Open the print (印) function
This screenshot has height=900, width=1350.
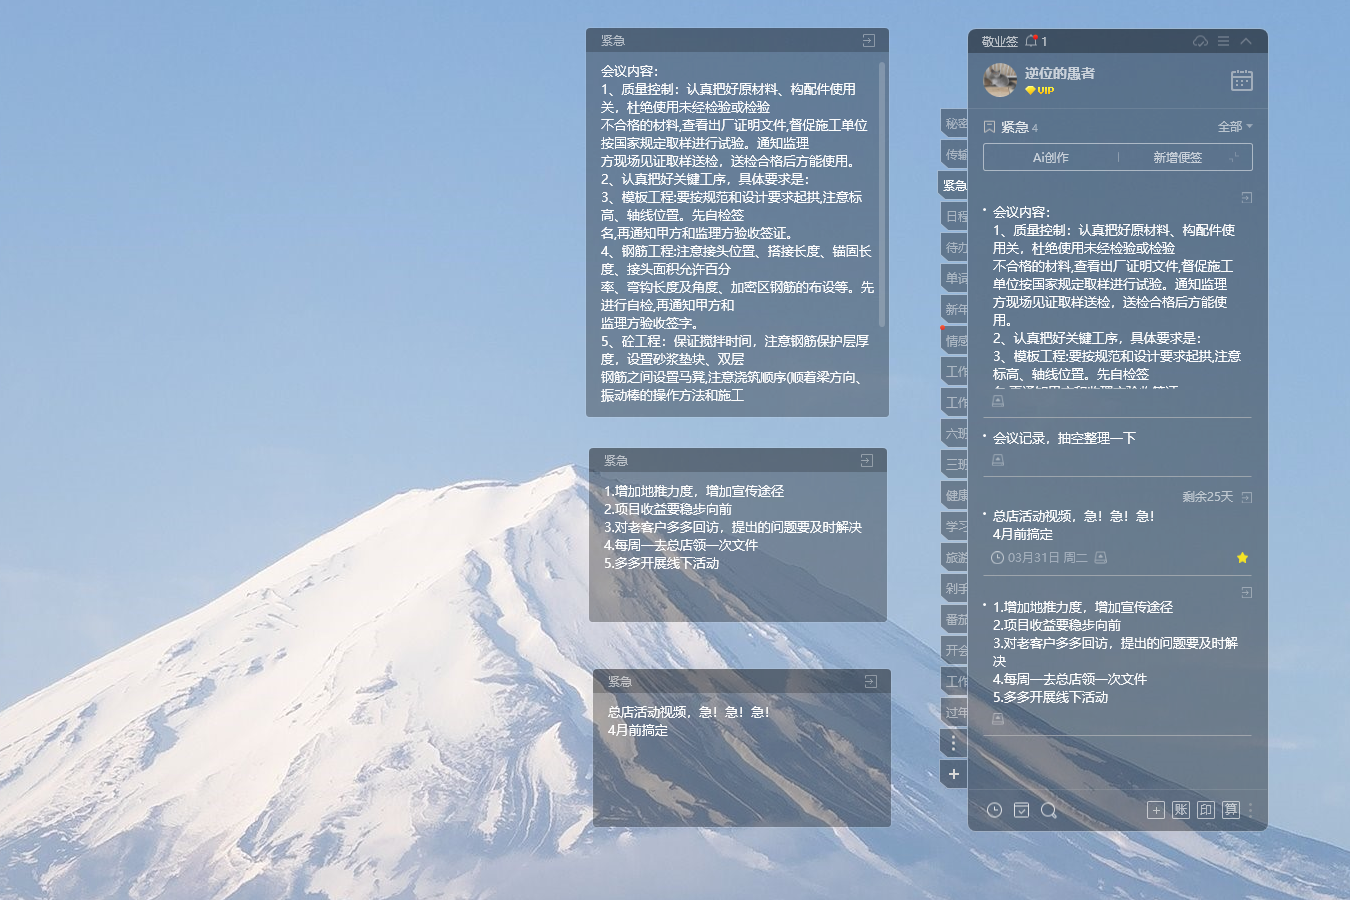click(1204, 810)
